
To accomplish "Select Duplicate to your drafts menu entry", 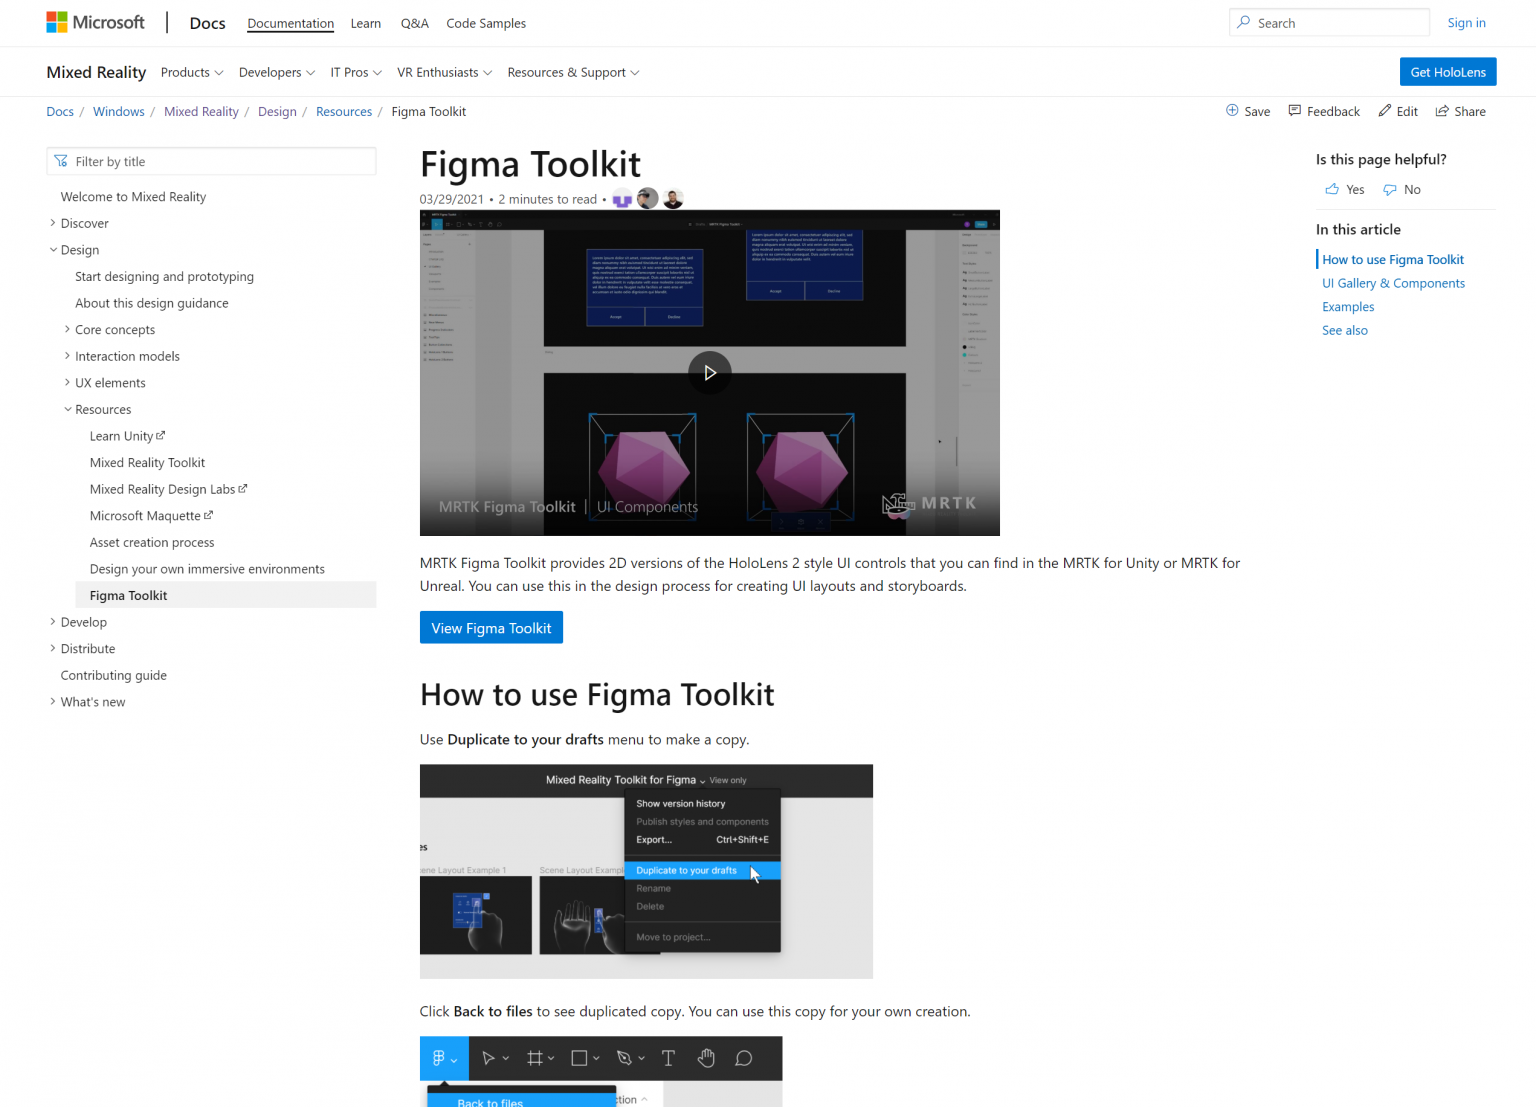I will [687, 870].
